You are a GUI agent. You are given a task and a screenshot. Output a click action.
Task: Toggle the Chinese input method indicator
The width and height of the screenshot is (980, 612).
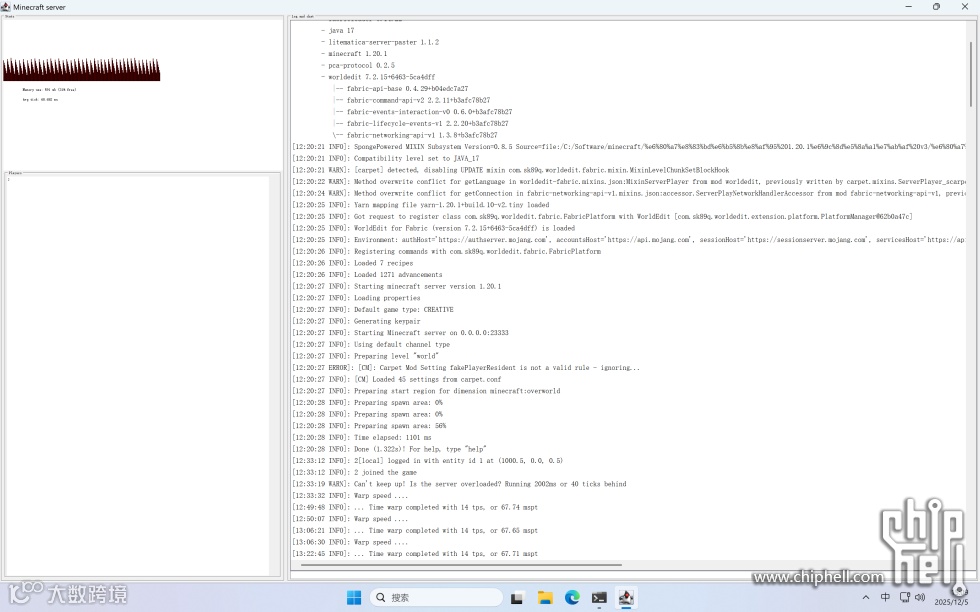pos(885,598)
